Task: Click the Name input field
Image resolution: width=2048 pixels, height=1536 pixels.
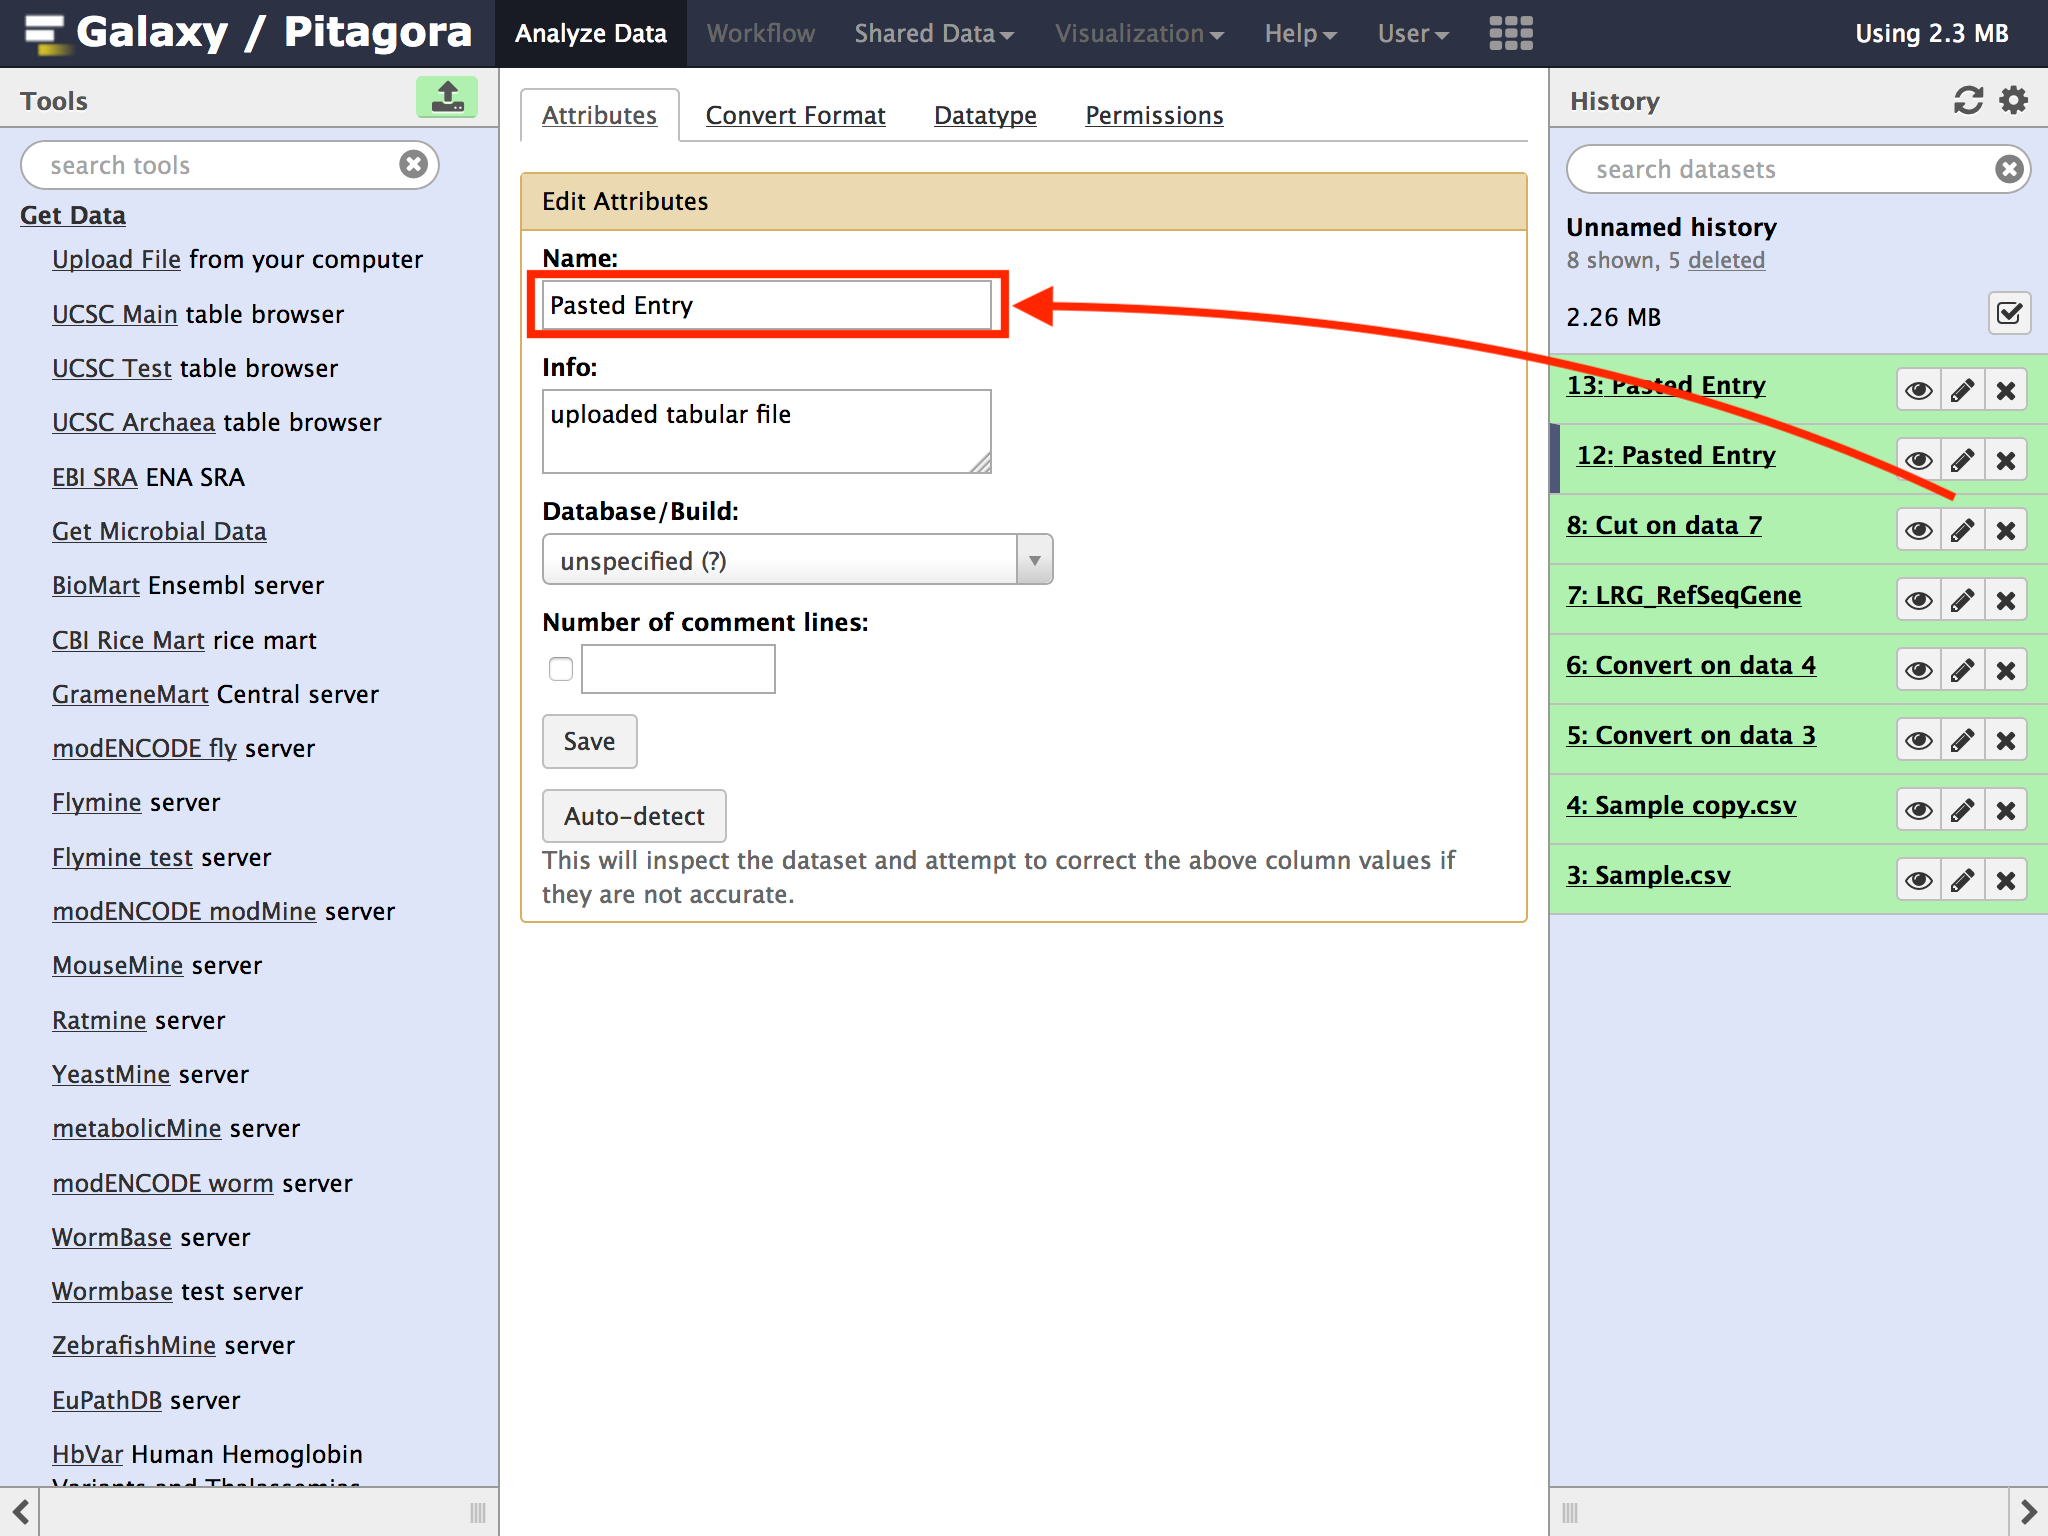Action: tap(766, 305)
